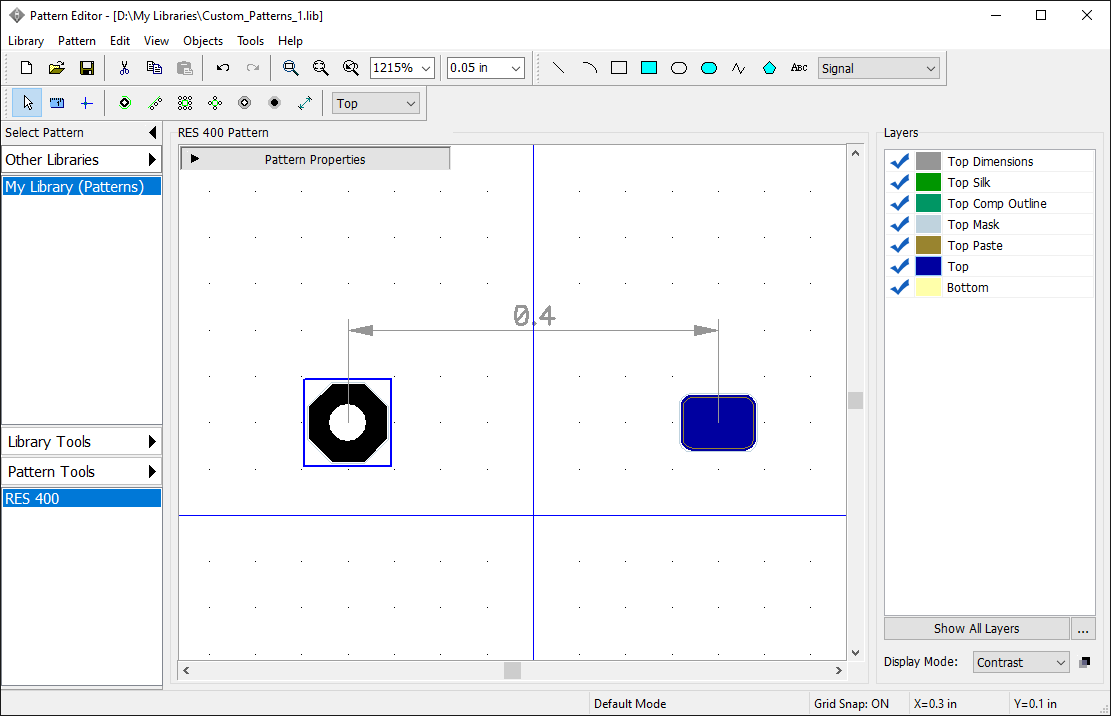Paste from clipboard using the Paste icon
This screenshot has height=716, width=1111.
(184, 68)
